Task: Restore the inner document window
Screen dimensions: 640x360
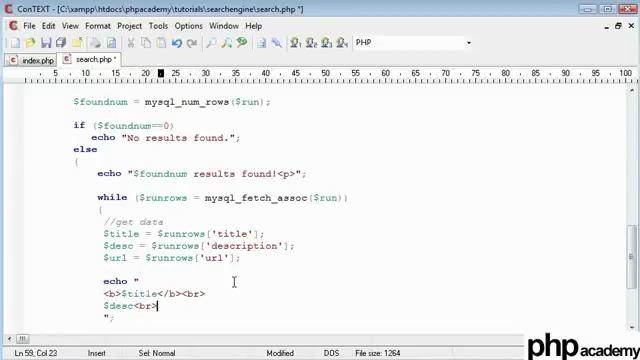Action: pyautogui.click(x=618, y=26)
